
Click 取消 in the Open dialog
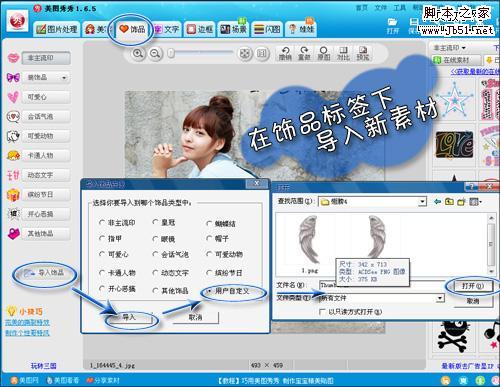(472, 301)
